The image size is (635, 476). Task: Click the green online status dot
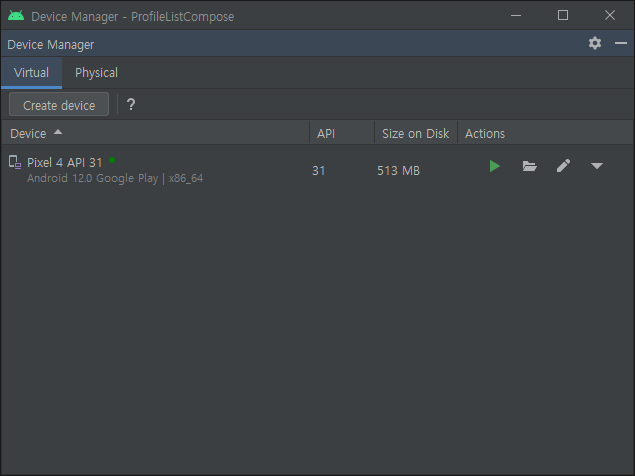pyautogui.click(x=112, y=160)
